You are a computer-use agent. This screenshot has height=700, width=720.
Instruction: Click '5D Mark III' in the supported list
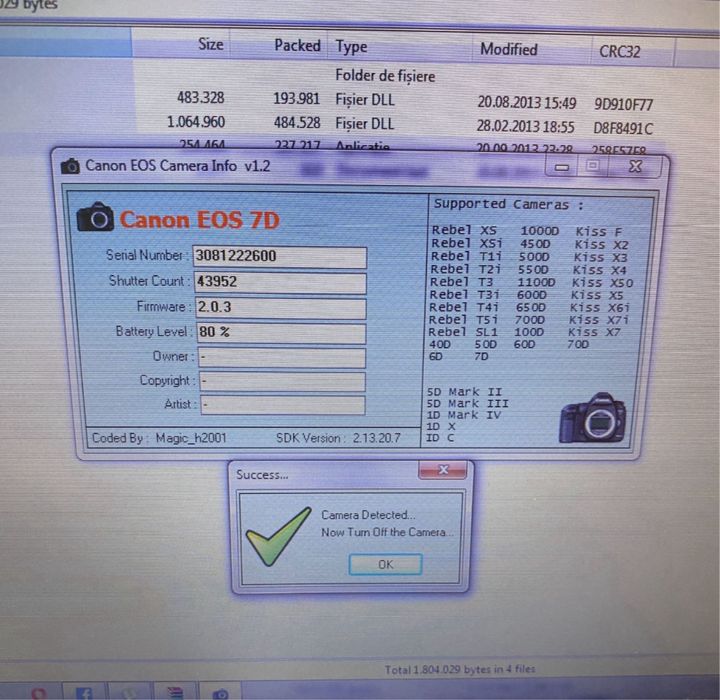467,403
